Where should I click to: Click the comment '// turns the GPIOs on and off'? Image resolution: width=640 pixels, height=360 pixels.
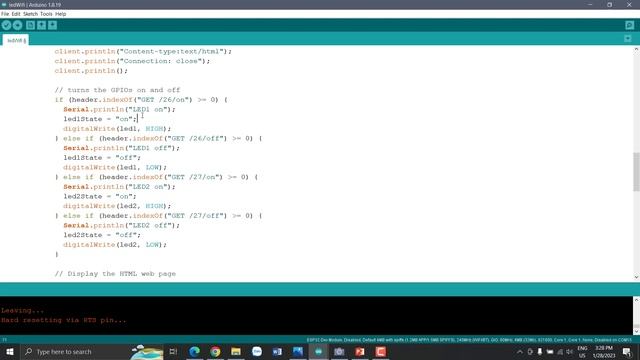(117, 90)
